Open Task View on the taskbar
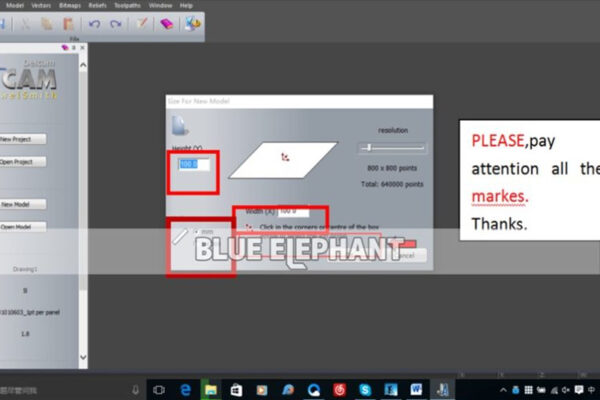 click(x=159, y=390)
